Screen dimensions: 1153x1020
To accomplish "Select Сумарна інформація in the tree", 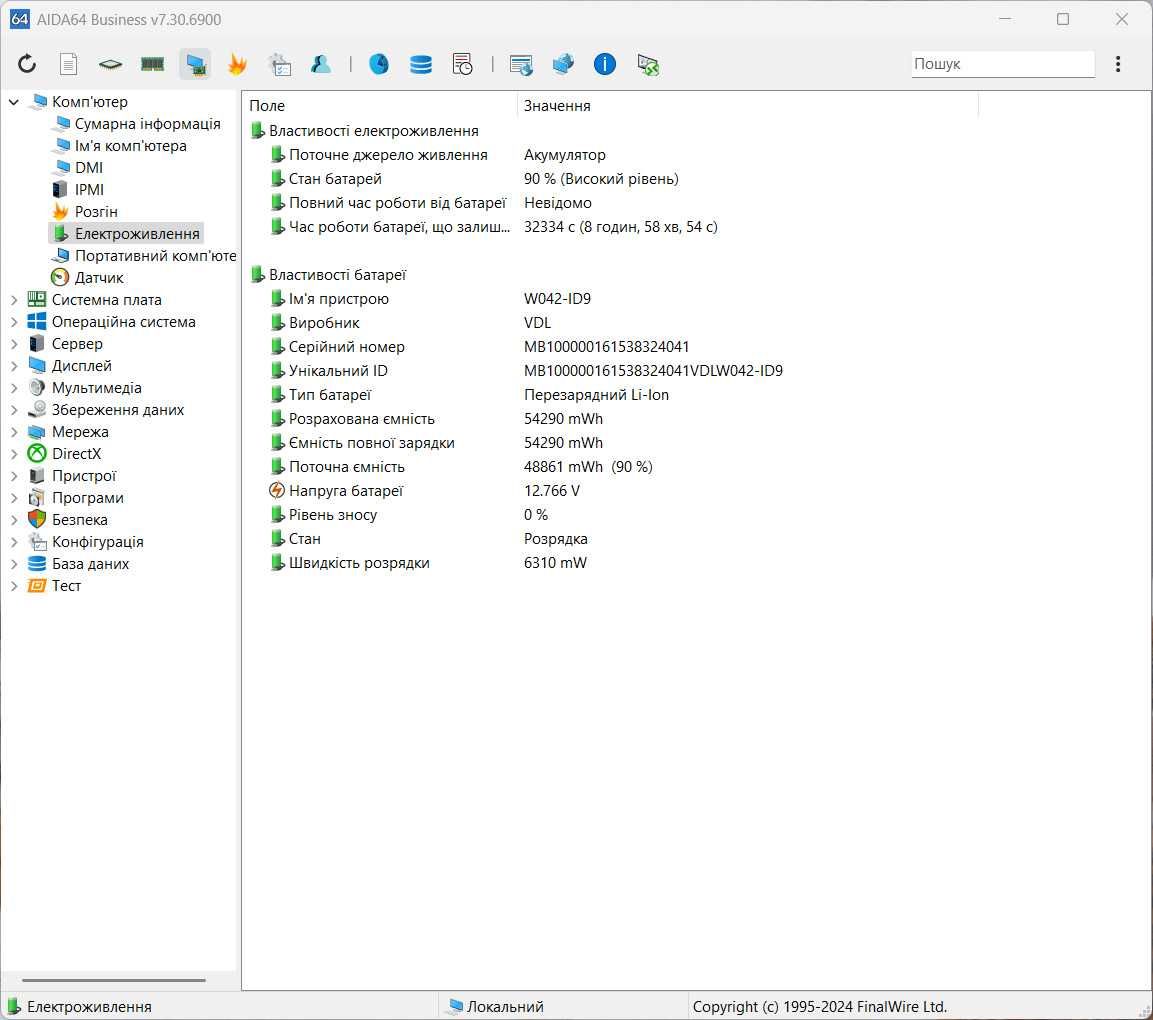I will coord(147,124).
